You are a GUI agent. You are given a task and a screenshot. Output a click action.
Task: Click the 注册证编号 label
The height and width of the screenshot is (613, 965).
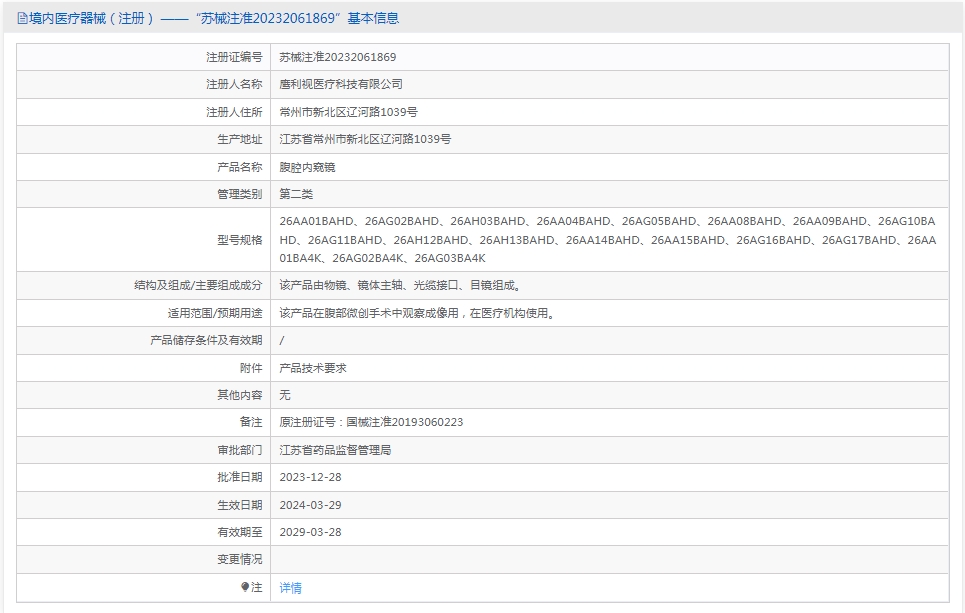click(x=234, y=57)
